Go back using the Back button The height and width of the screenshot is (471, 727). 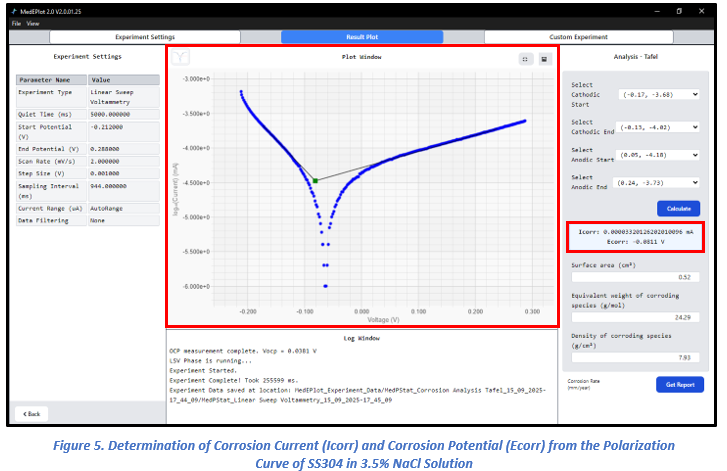pyautogui.click(x=31, y=413)
